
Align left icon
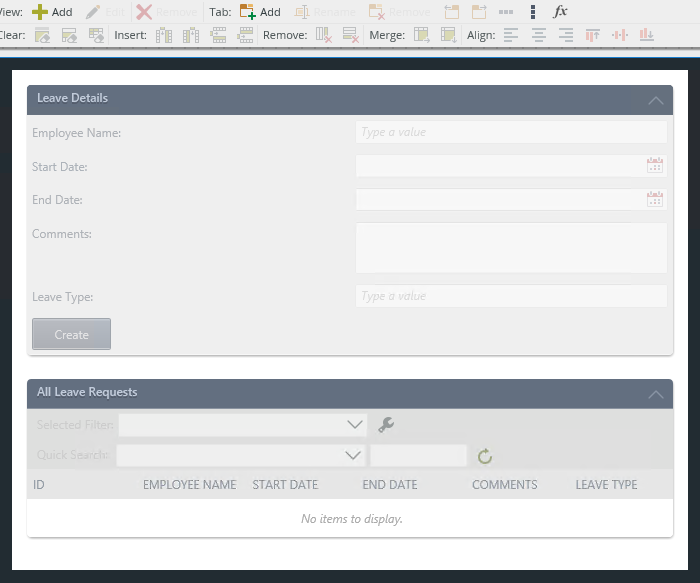[x=511, y=35]
